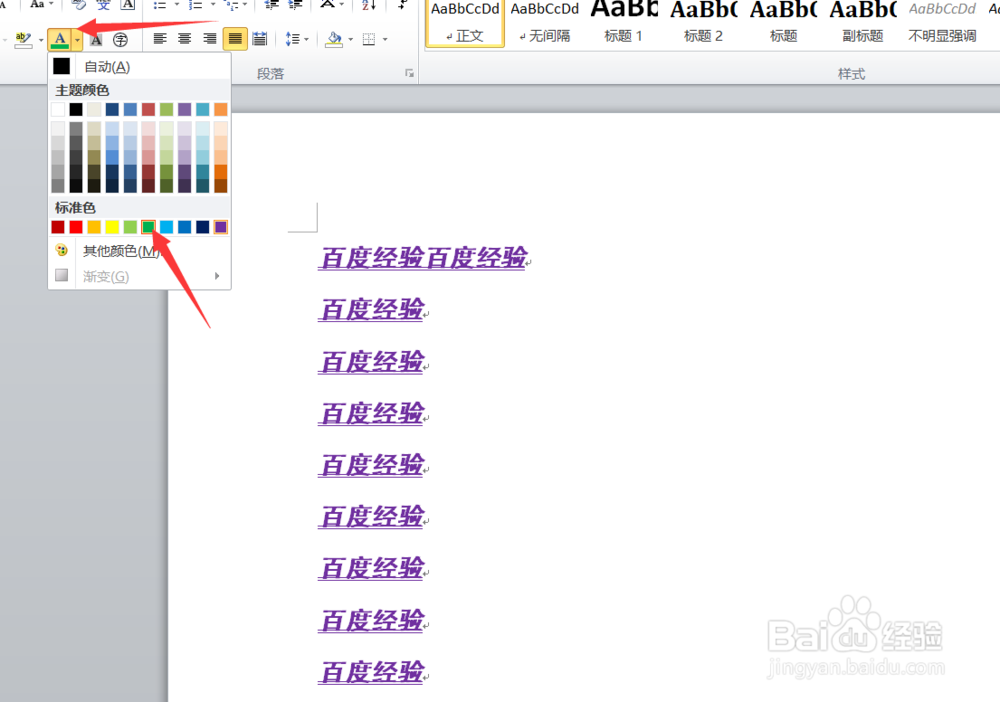
Task: Toggle justify alignment
Action: (x=235, y=39)
